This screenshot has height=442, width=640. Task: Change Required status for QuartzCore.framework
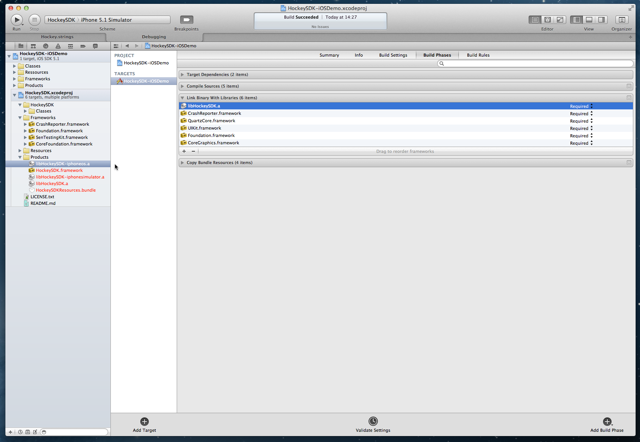tap(581, 121)
